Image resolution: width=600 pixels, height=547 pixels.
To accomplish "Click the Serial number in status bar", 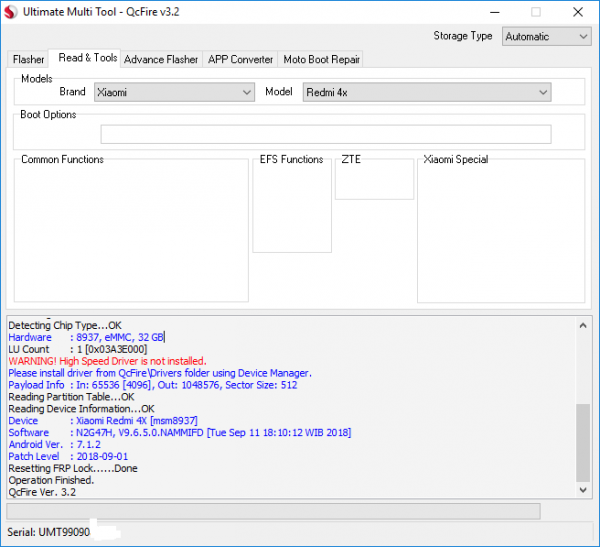I will [48, 530].
